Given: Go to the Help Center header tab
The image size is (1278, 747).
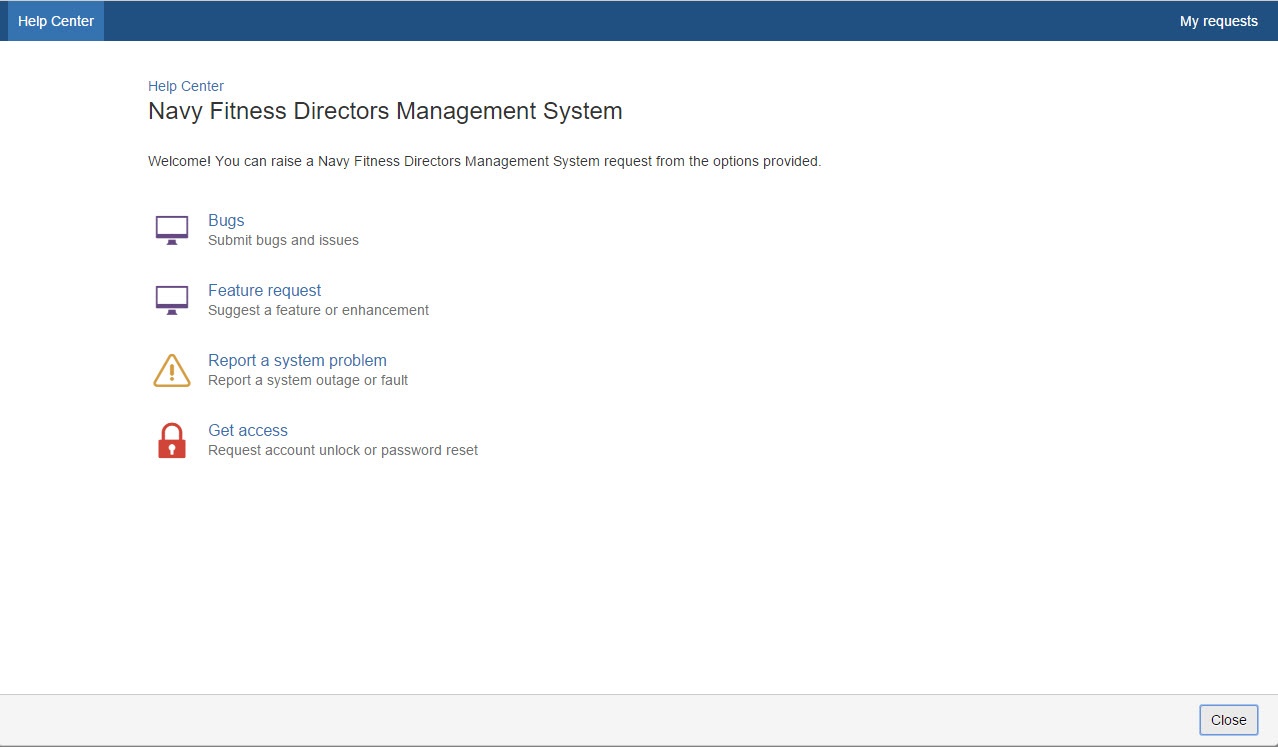Looking at the screenshot, I should point(56,21).
